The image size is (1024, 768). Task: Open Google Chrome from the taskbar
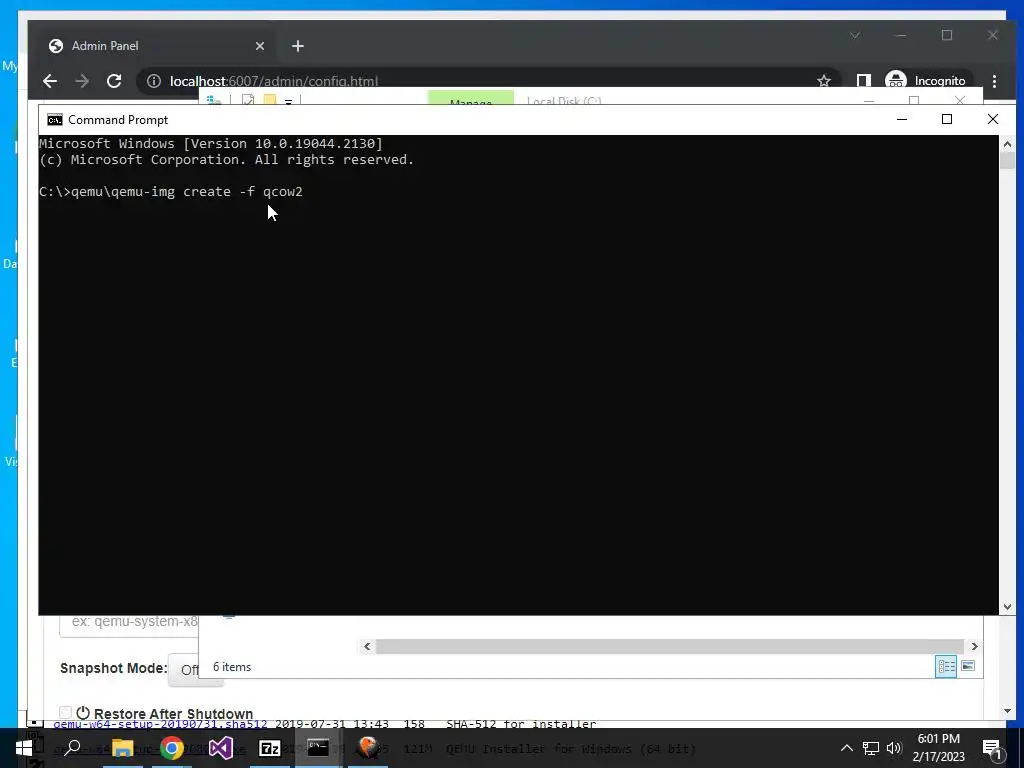tap(172, 748)
